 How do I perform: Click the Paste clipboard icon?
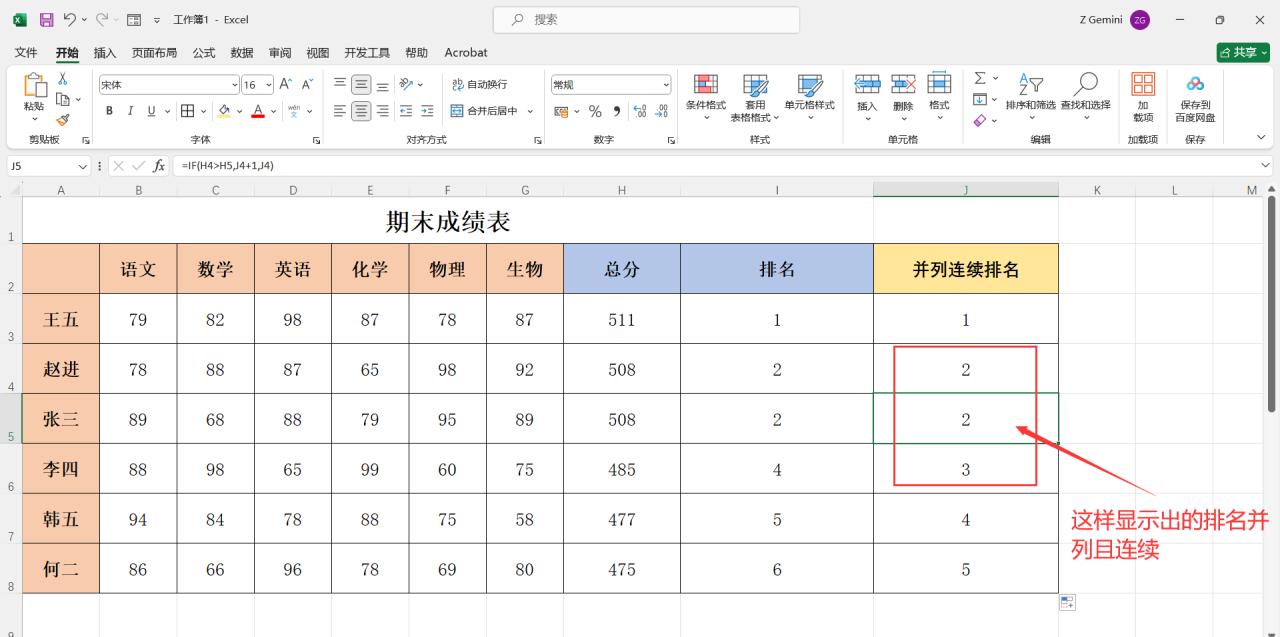pos(34,87)
